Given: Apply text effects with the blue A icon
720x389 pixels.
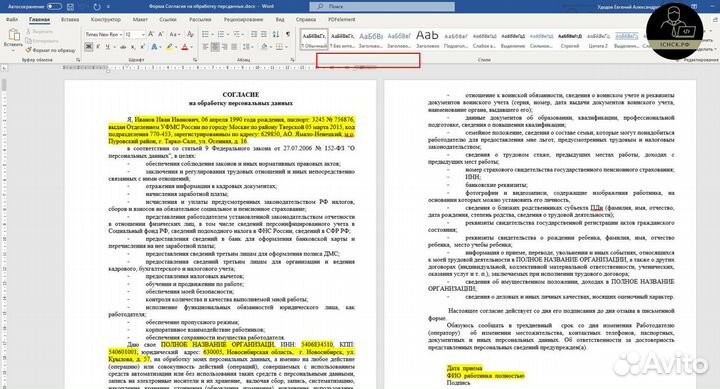Looking at the screenshot, I should click(154, 47).
